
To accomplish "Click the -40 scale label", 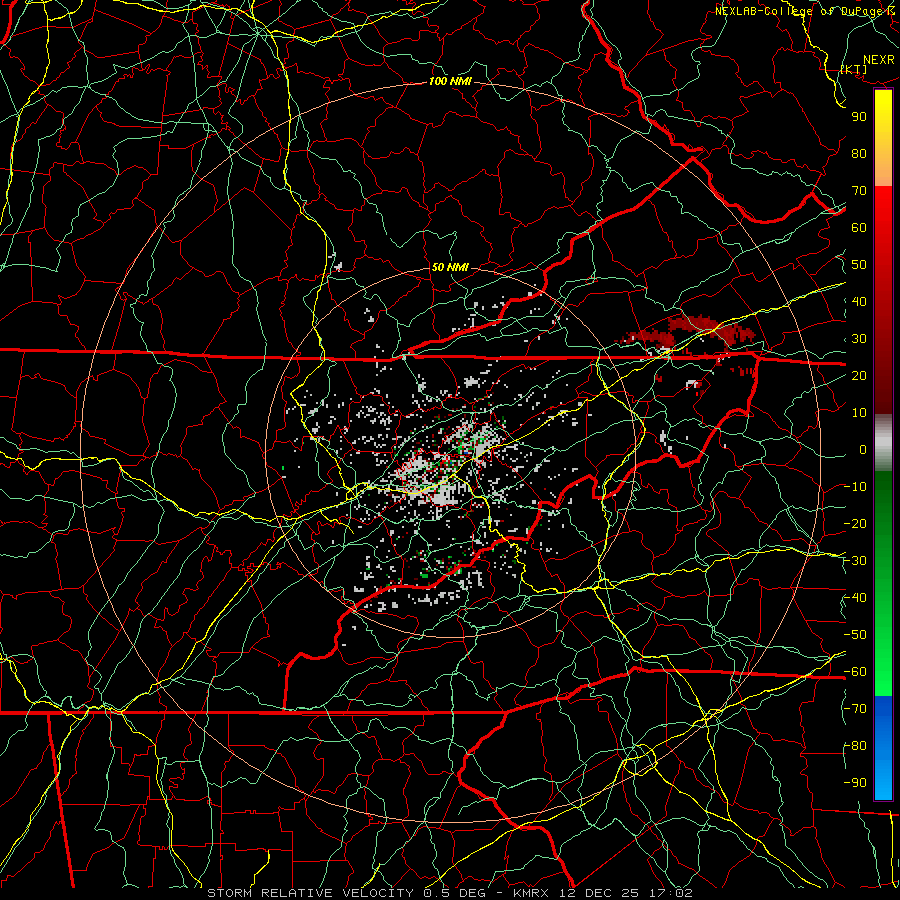I will click(855, 598).
